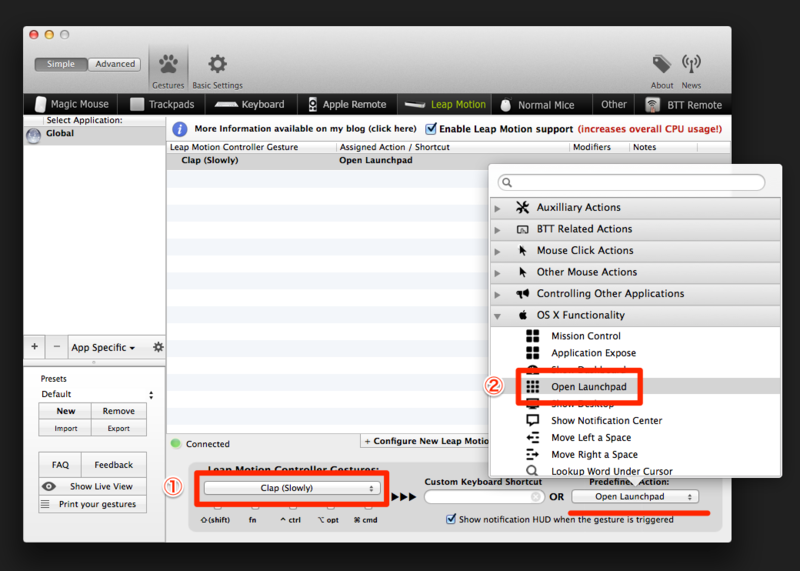Open Basic Settings gear icon
Viewport: 800px width, 571px height.
[x=217, y=64]
